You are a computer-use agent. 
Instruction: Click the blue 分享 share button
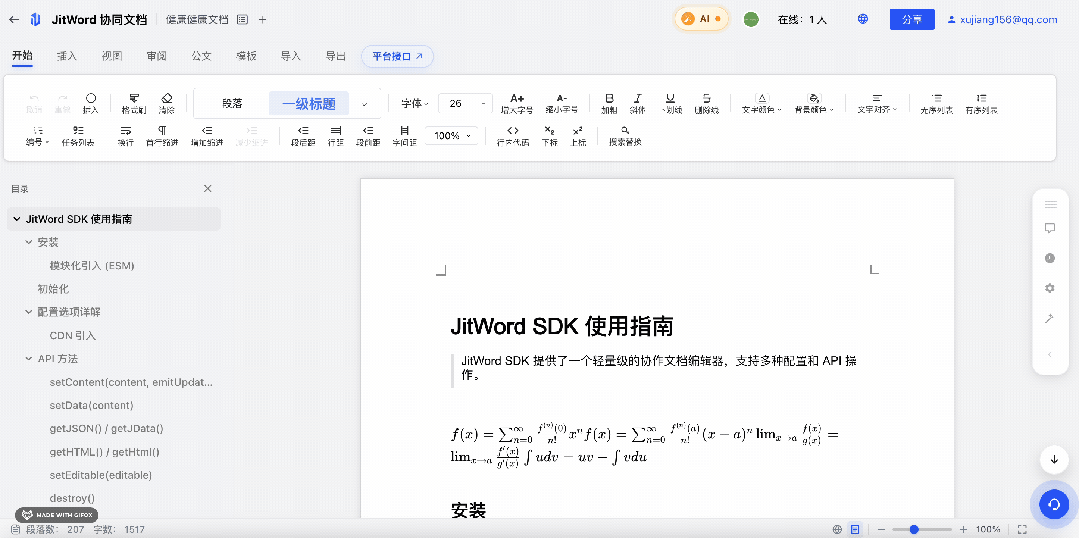[912, 19]
